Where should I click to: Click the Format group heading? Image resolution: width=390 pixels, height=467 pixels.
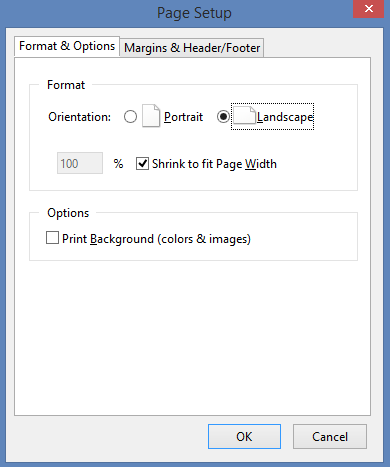[x=66, y=85]
